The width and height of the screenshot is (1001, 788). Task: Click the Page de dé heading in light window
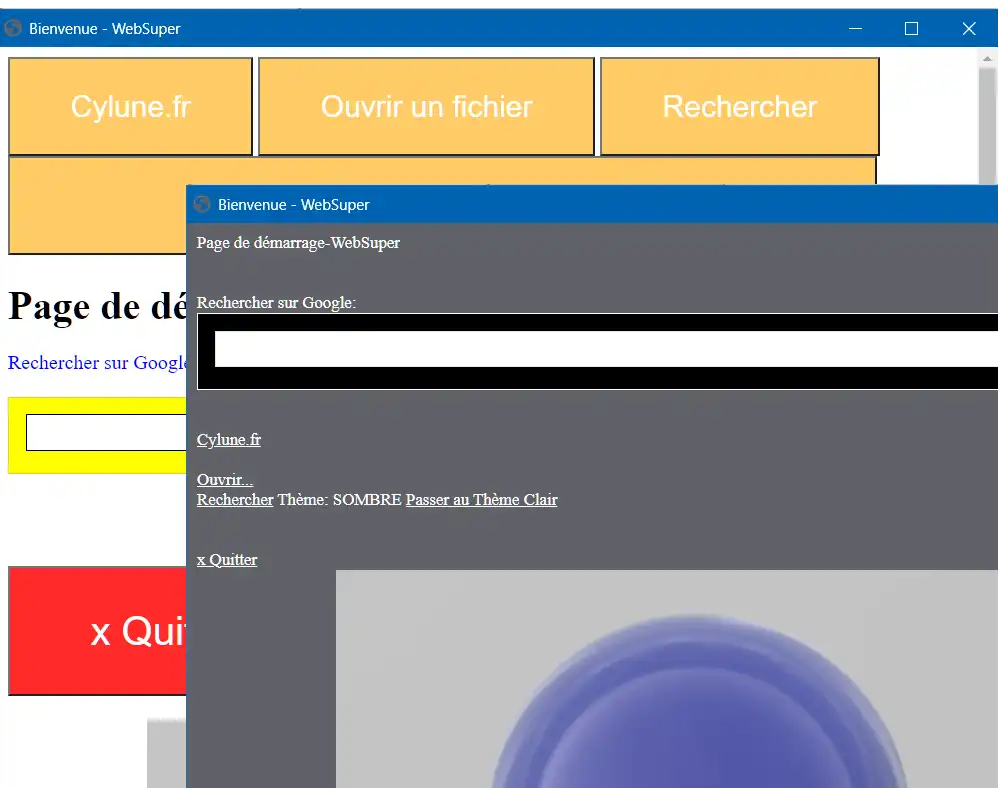(x=97, y=307)
